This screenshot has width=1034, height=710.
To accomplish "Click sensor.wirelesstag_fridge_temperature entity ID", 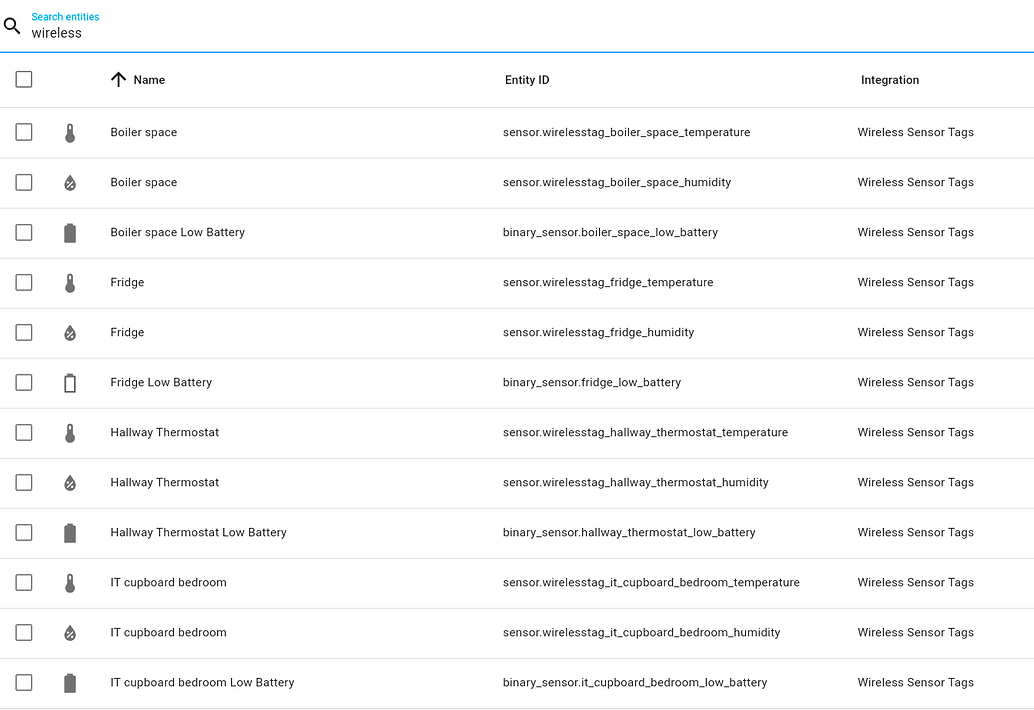I will (x=608, y=282).
